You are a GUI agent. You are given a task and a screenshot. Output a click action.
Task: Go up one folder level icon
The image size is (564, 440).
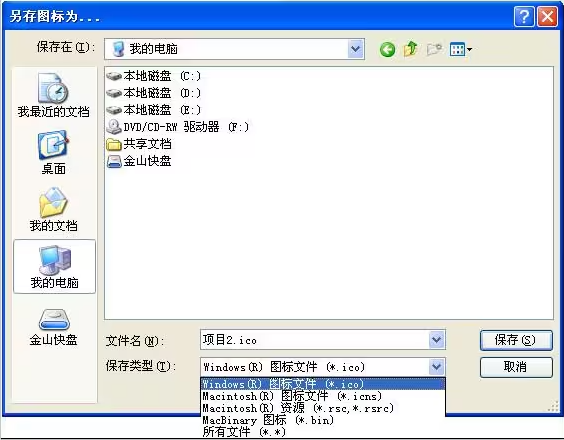pyautogui.click(x=411, y=49)
